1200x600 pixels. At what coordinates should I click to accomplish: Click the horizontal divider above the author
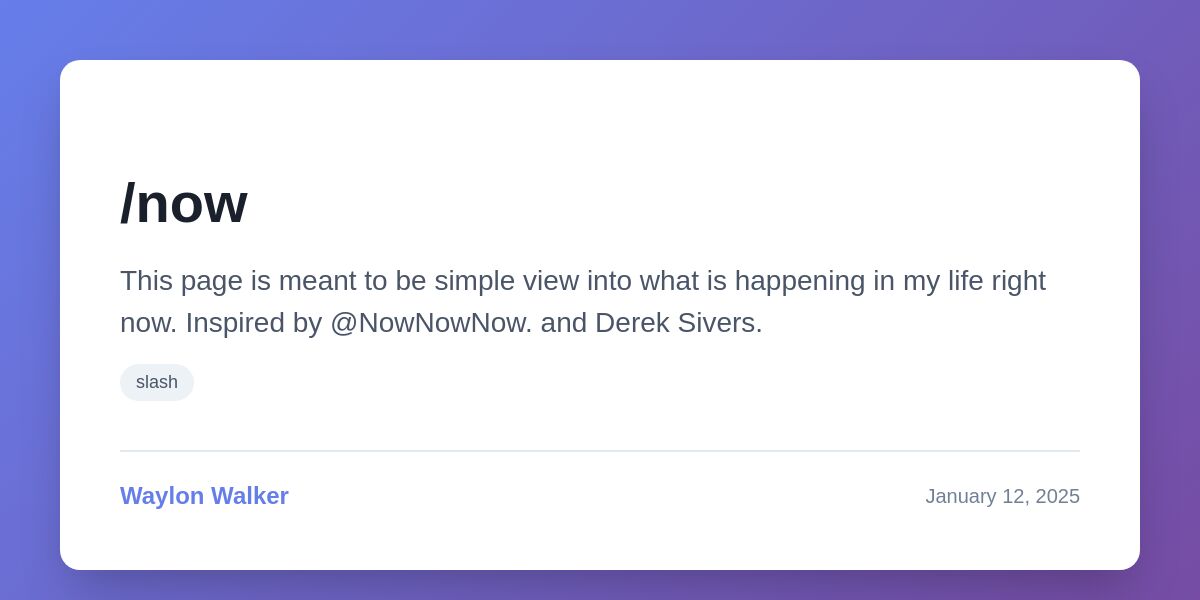pyautogui.click(x=600, y=451)
